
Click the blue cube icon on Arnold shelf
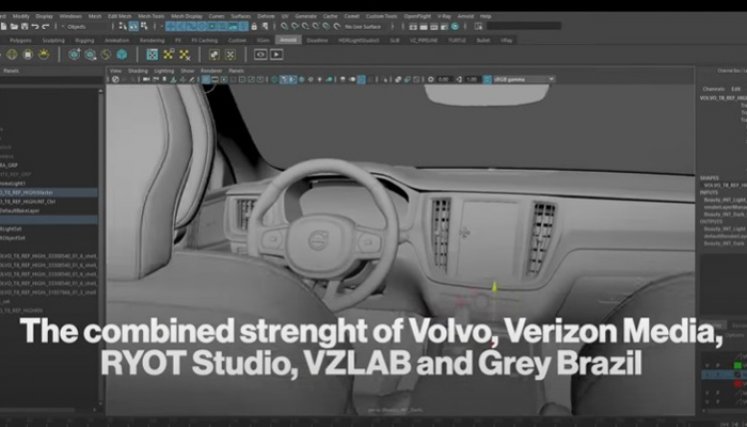[x=122, y=54]
